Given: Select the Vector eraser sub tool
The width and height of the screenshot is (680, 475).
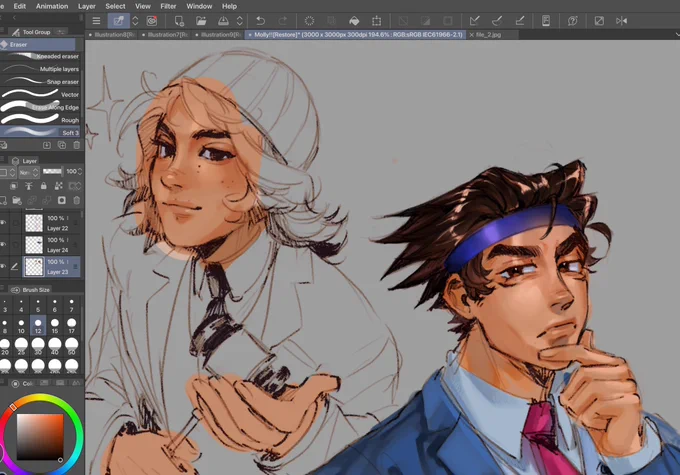Looking at the screenshot, I should (x=40, y=94).
